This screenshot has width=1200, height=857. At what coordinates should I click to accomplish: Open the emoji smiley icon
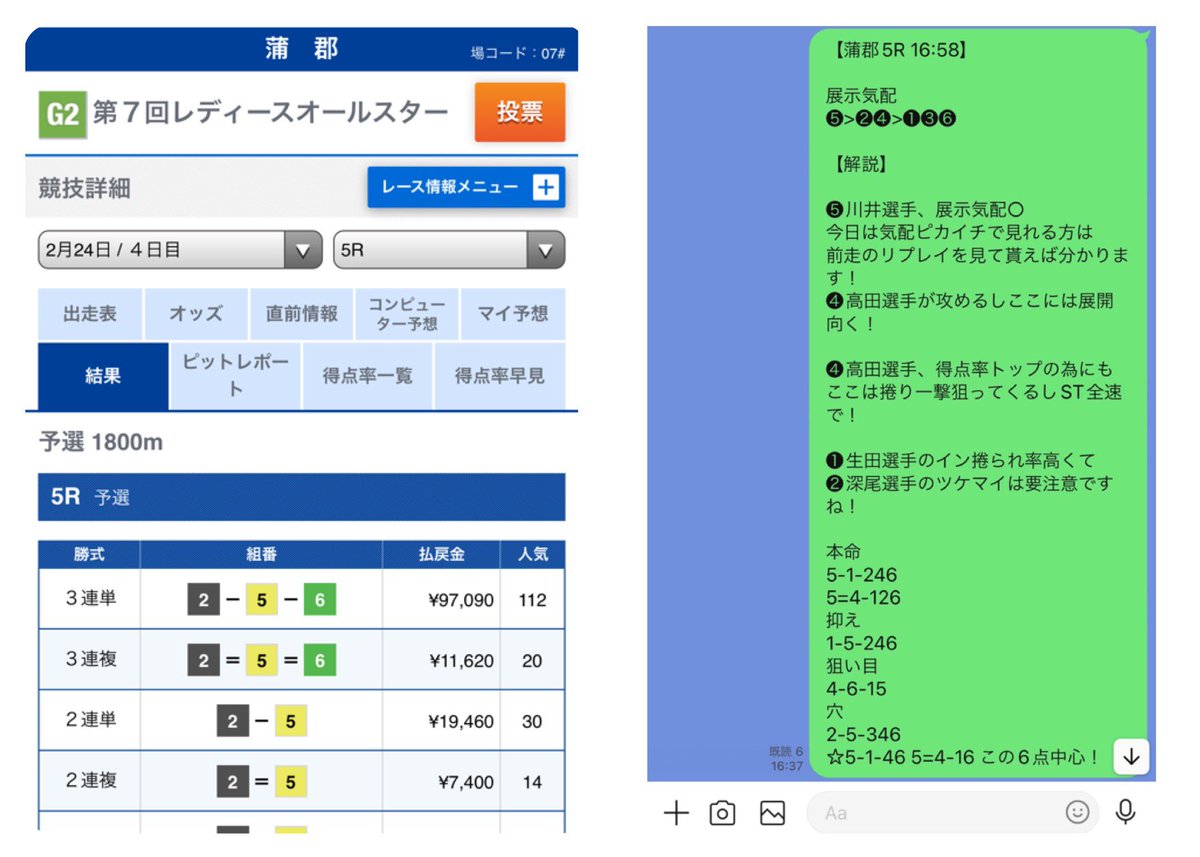(x=1077, y=813)
